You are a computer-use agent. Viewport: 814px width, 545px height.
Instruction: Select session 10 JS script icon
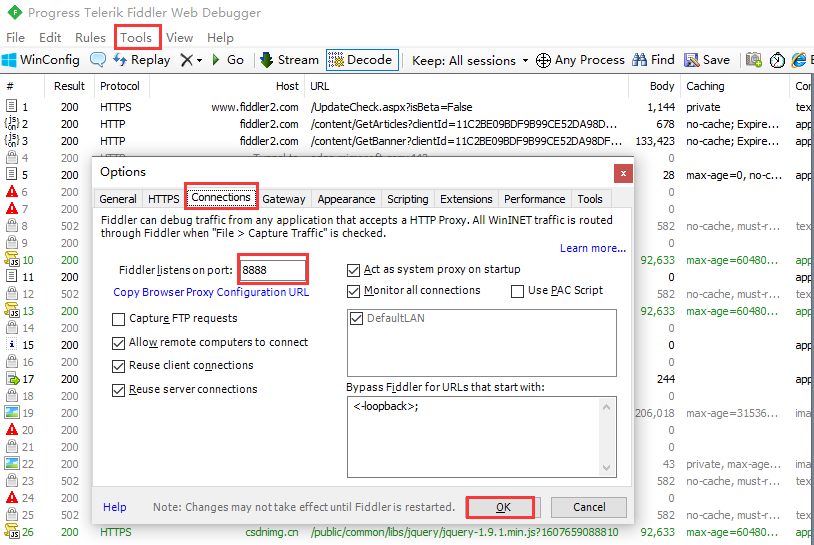(x=11, y=260)
